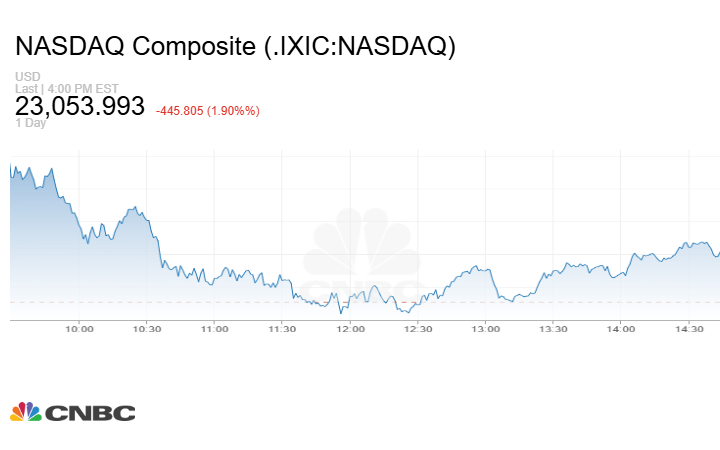Click the 12:00 time axis label
This screenshot has height=450, width=720.
point(350,329)
